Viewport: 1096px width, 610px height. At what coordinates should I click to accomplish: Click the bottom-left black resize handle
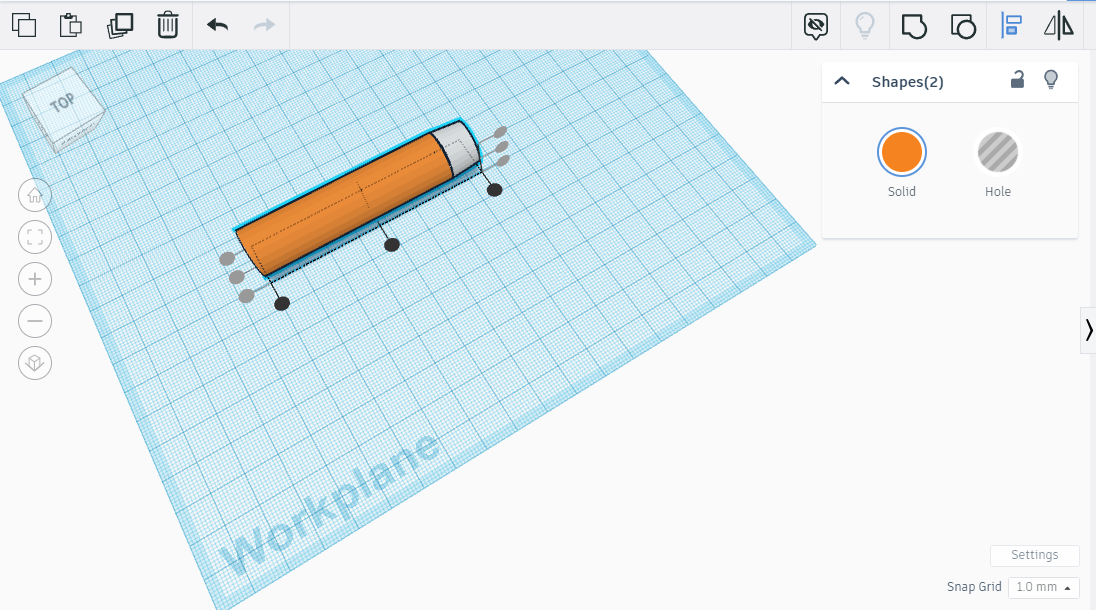(282, 303)
